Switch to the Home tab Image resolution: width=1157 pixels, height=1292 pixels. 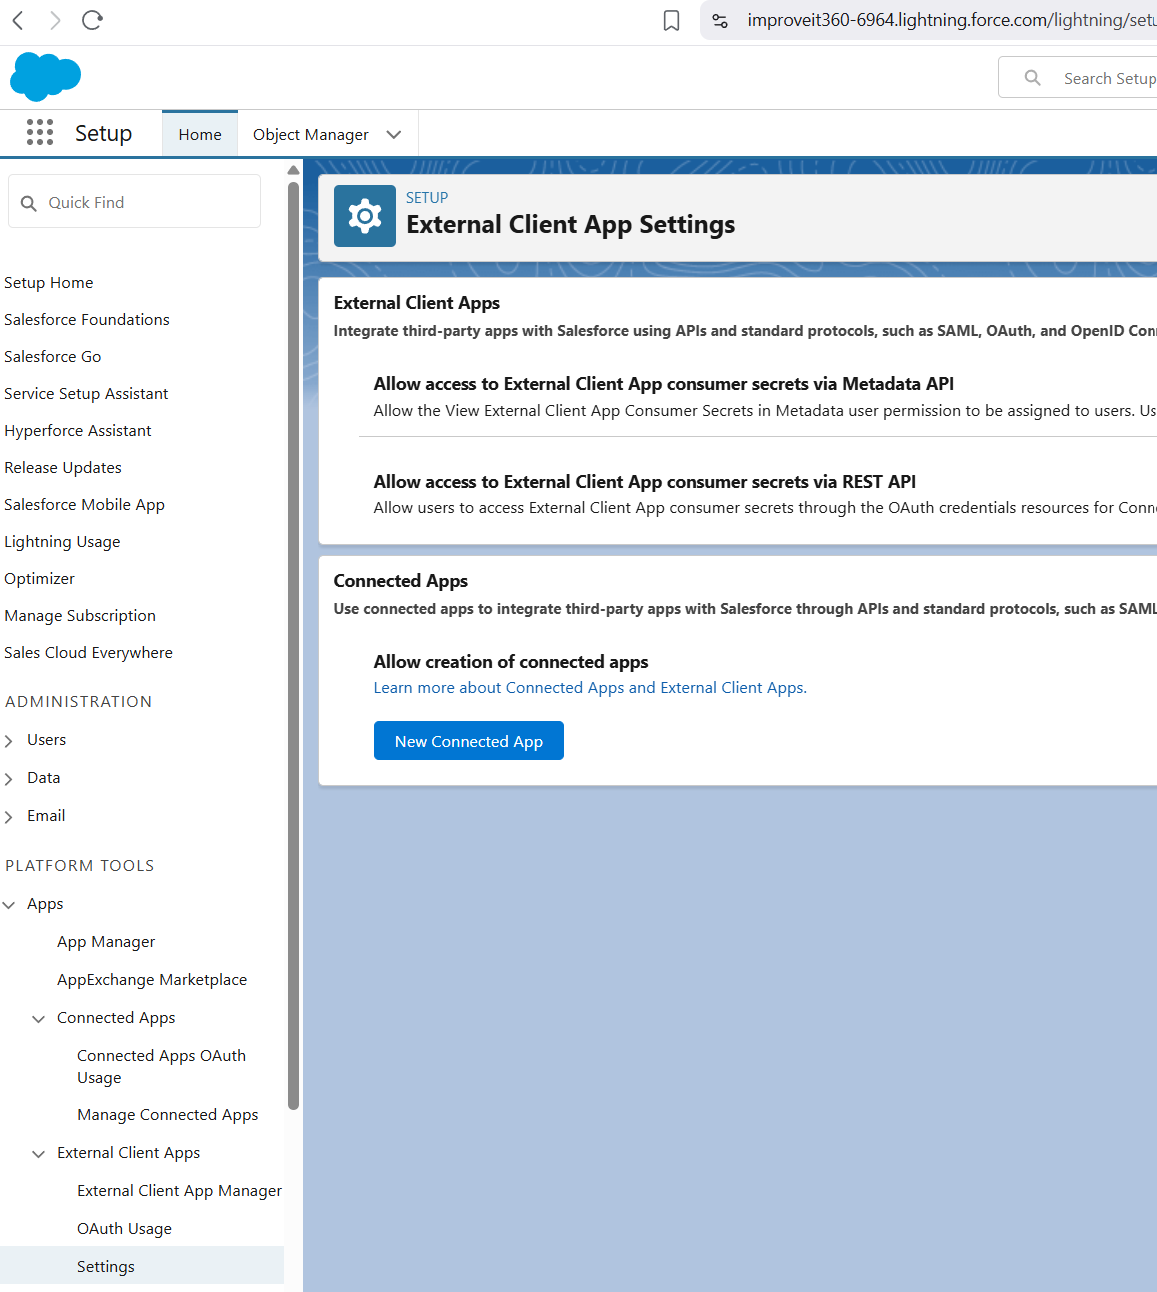tap(200, 135)
